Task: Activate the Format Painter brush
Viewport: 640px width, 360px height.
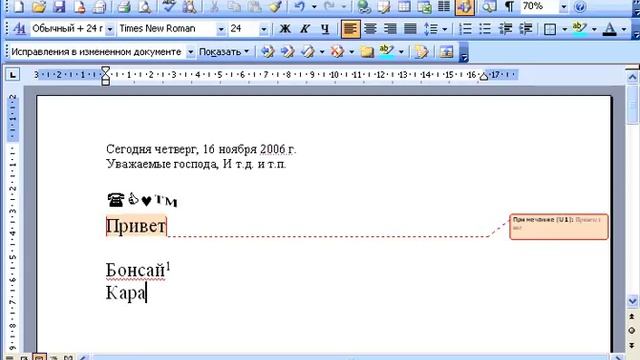Action: [x=276, y=6]
